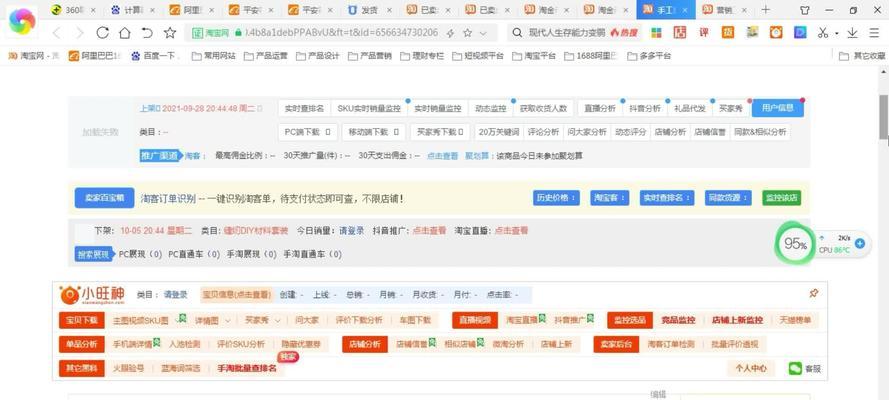Click the blue plus icon on CPU widget

[860, 244]
